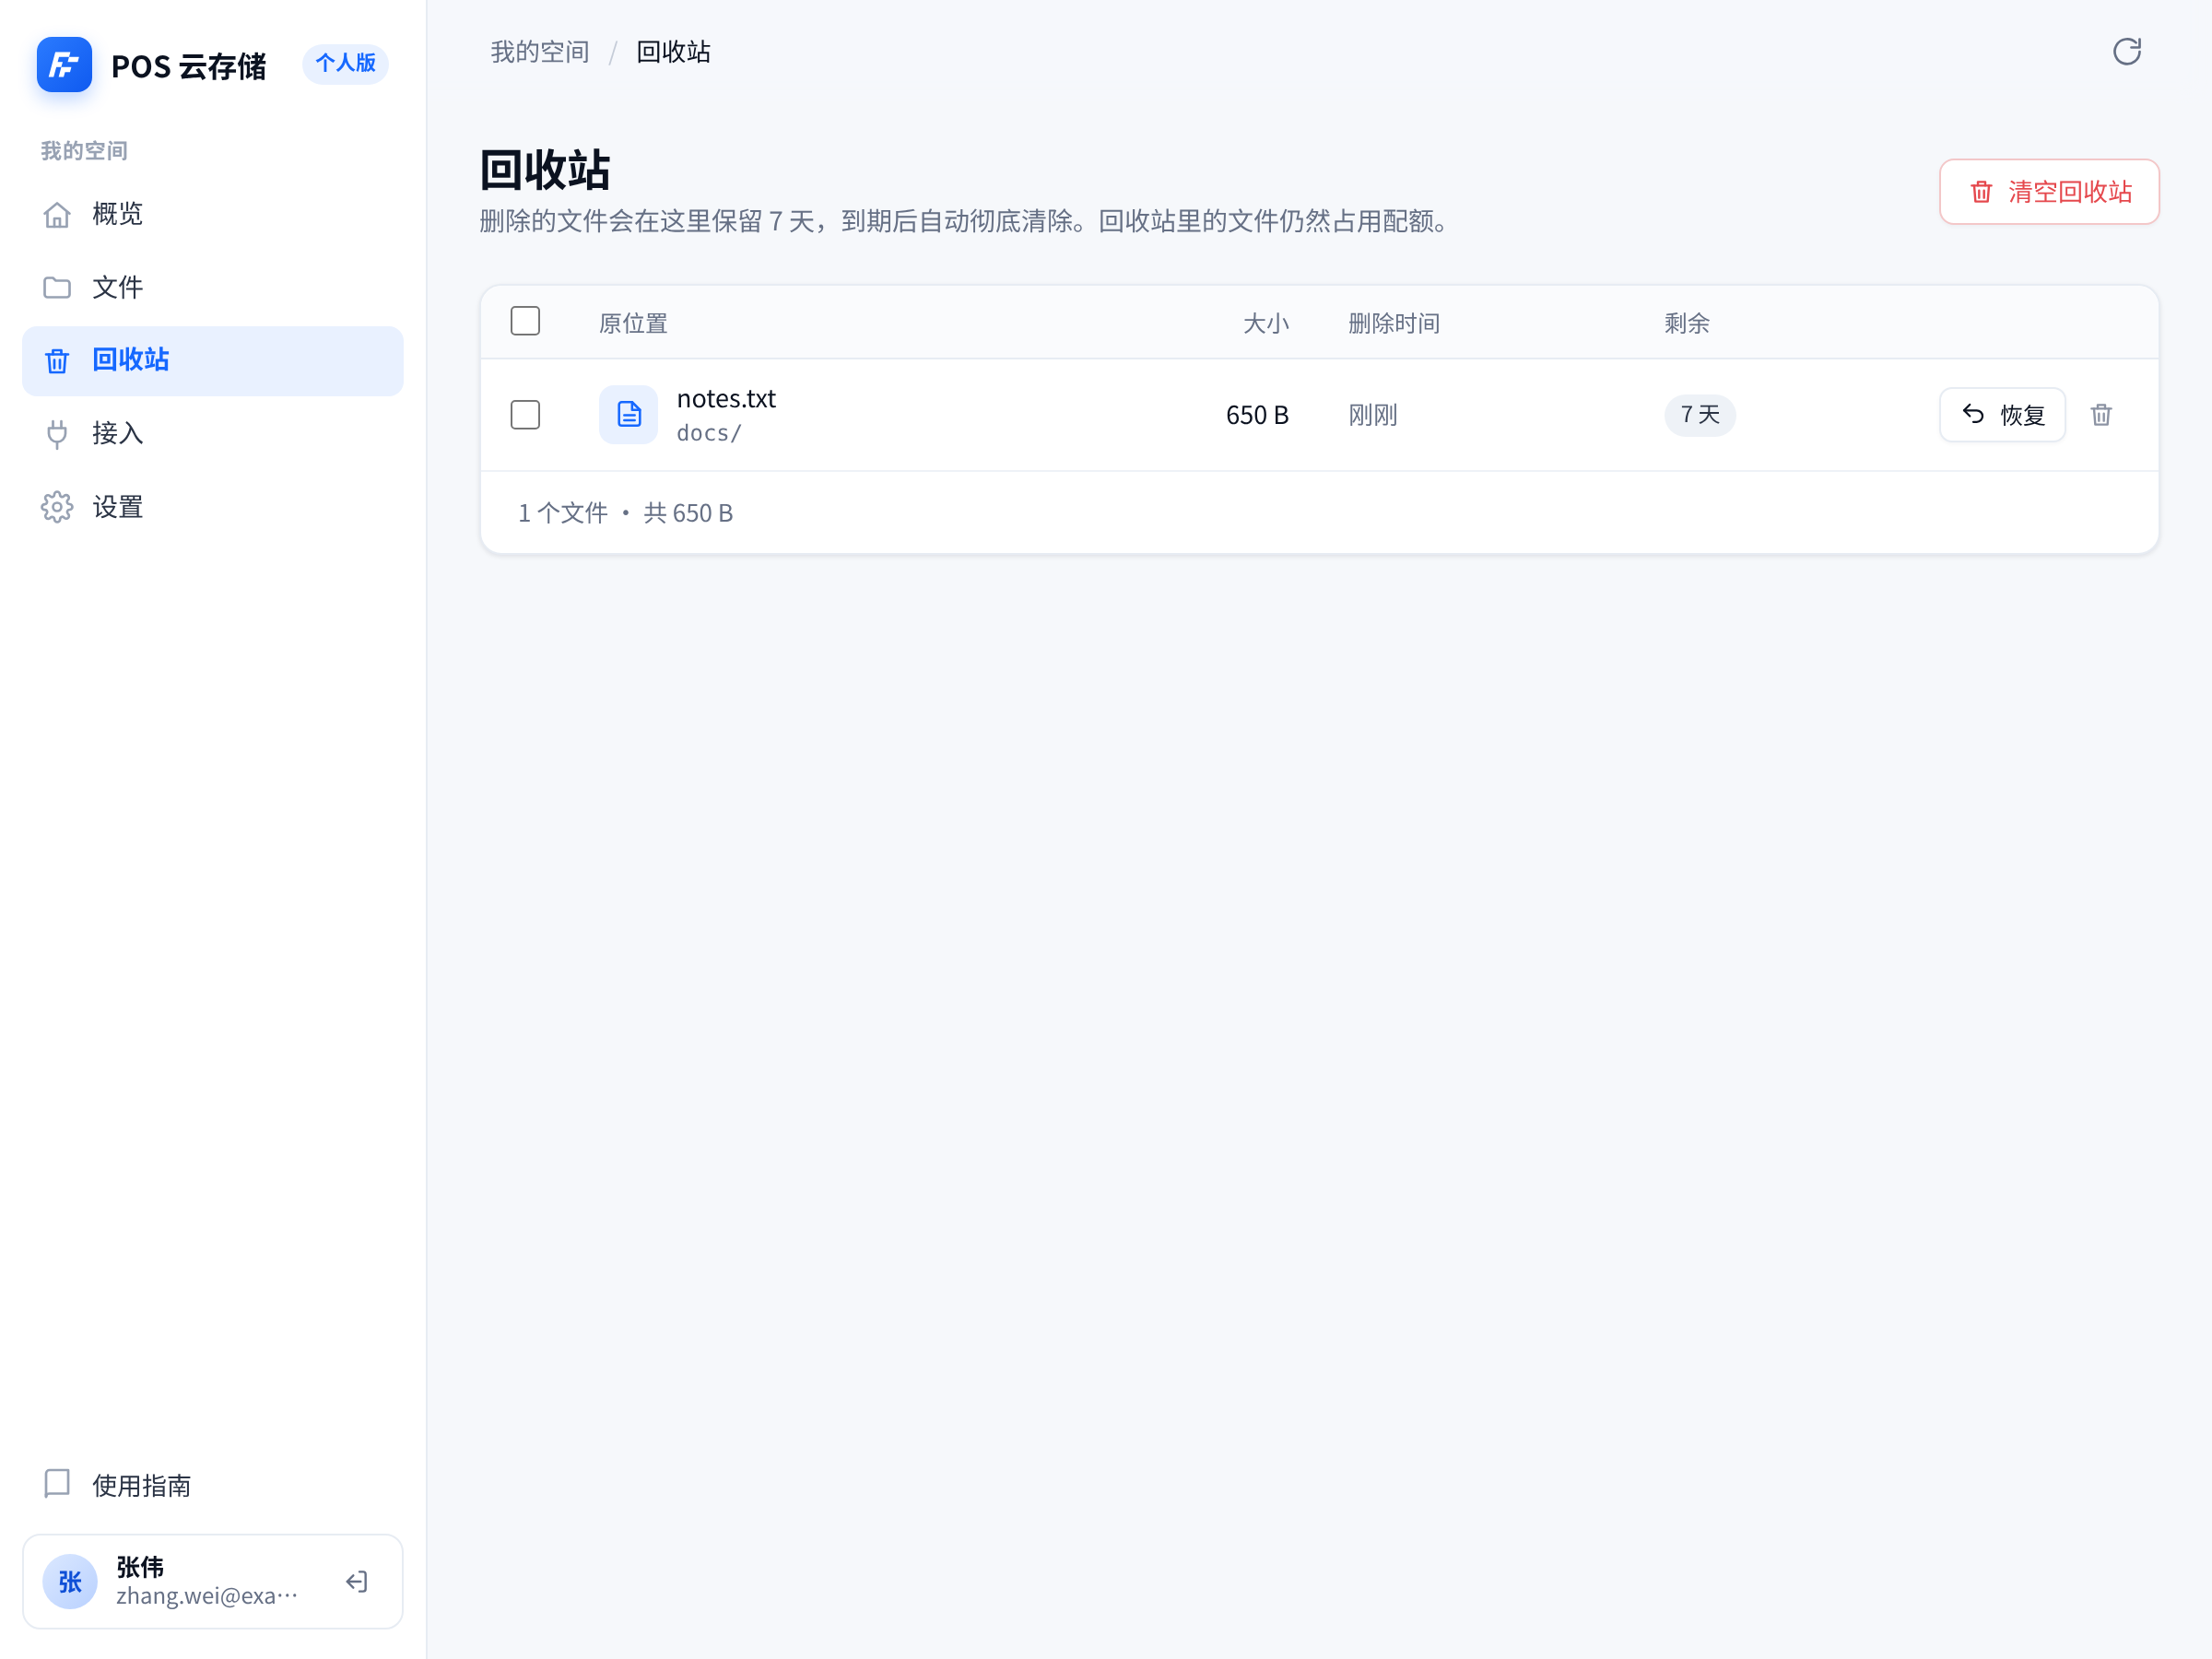
Task: Click the POS 云存储 logo icon
Action: click(64, 65)
